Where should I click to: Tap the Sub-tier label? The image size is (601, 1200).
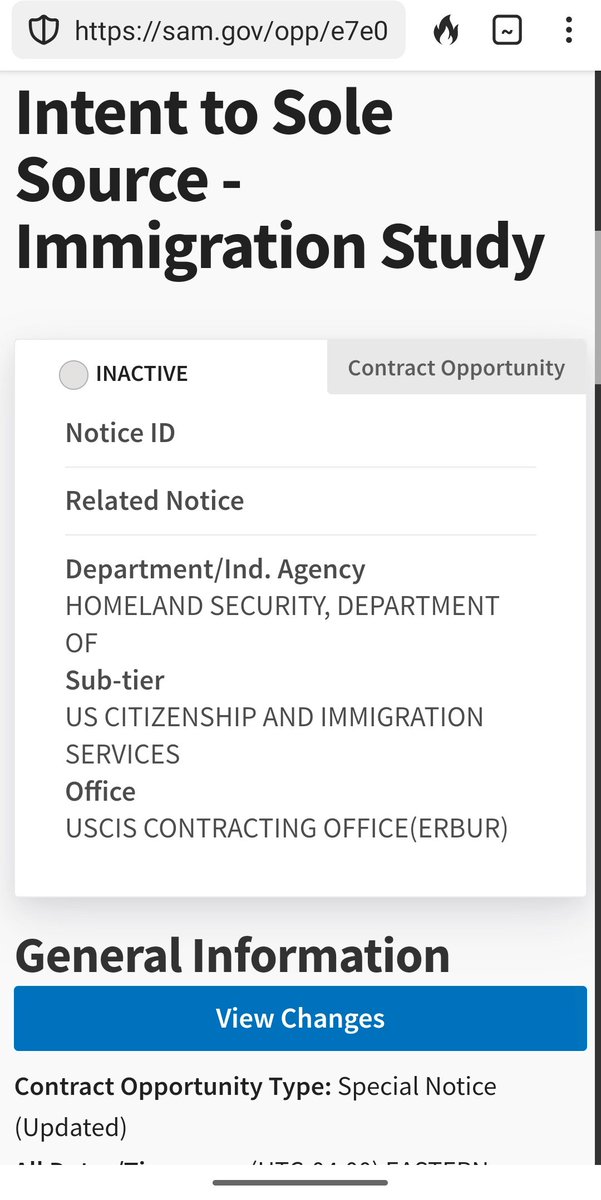115,680
